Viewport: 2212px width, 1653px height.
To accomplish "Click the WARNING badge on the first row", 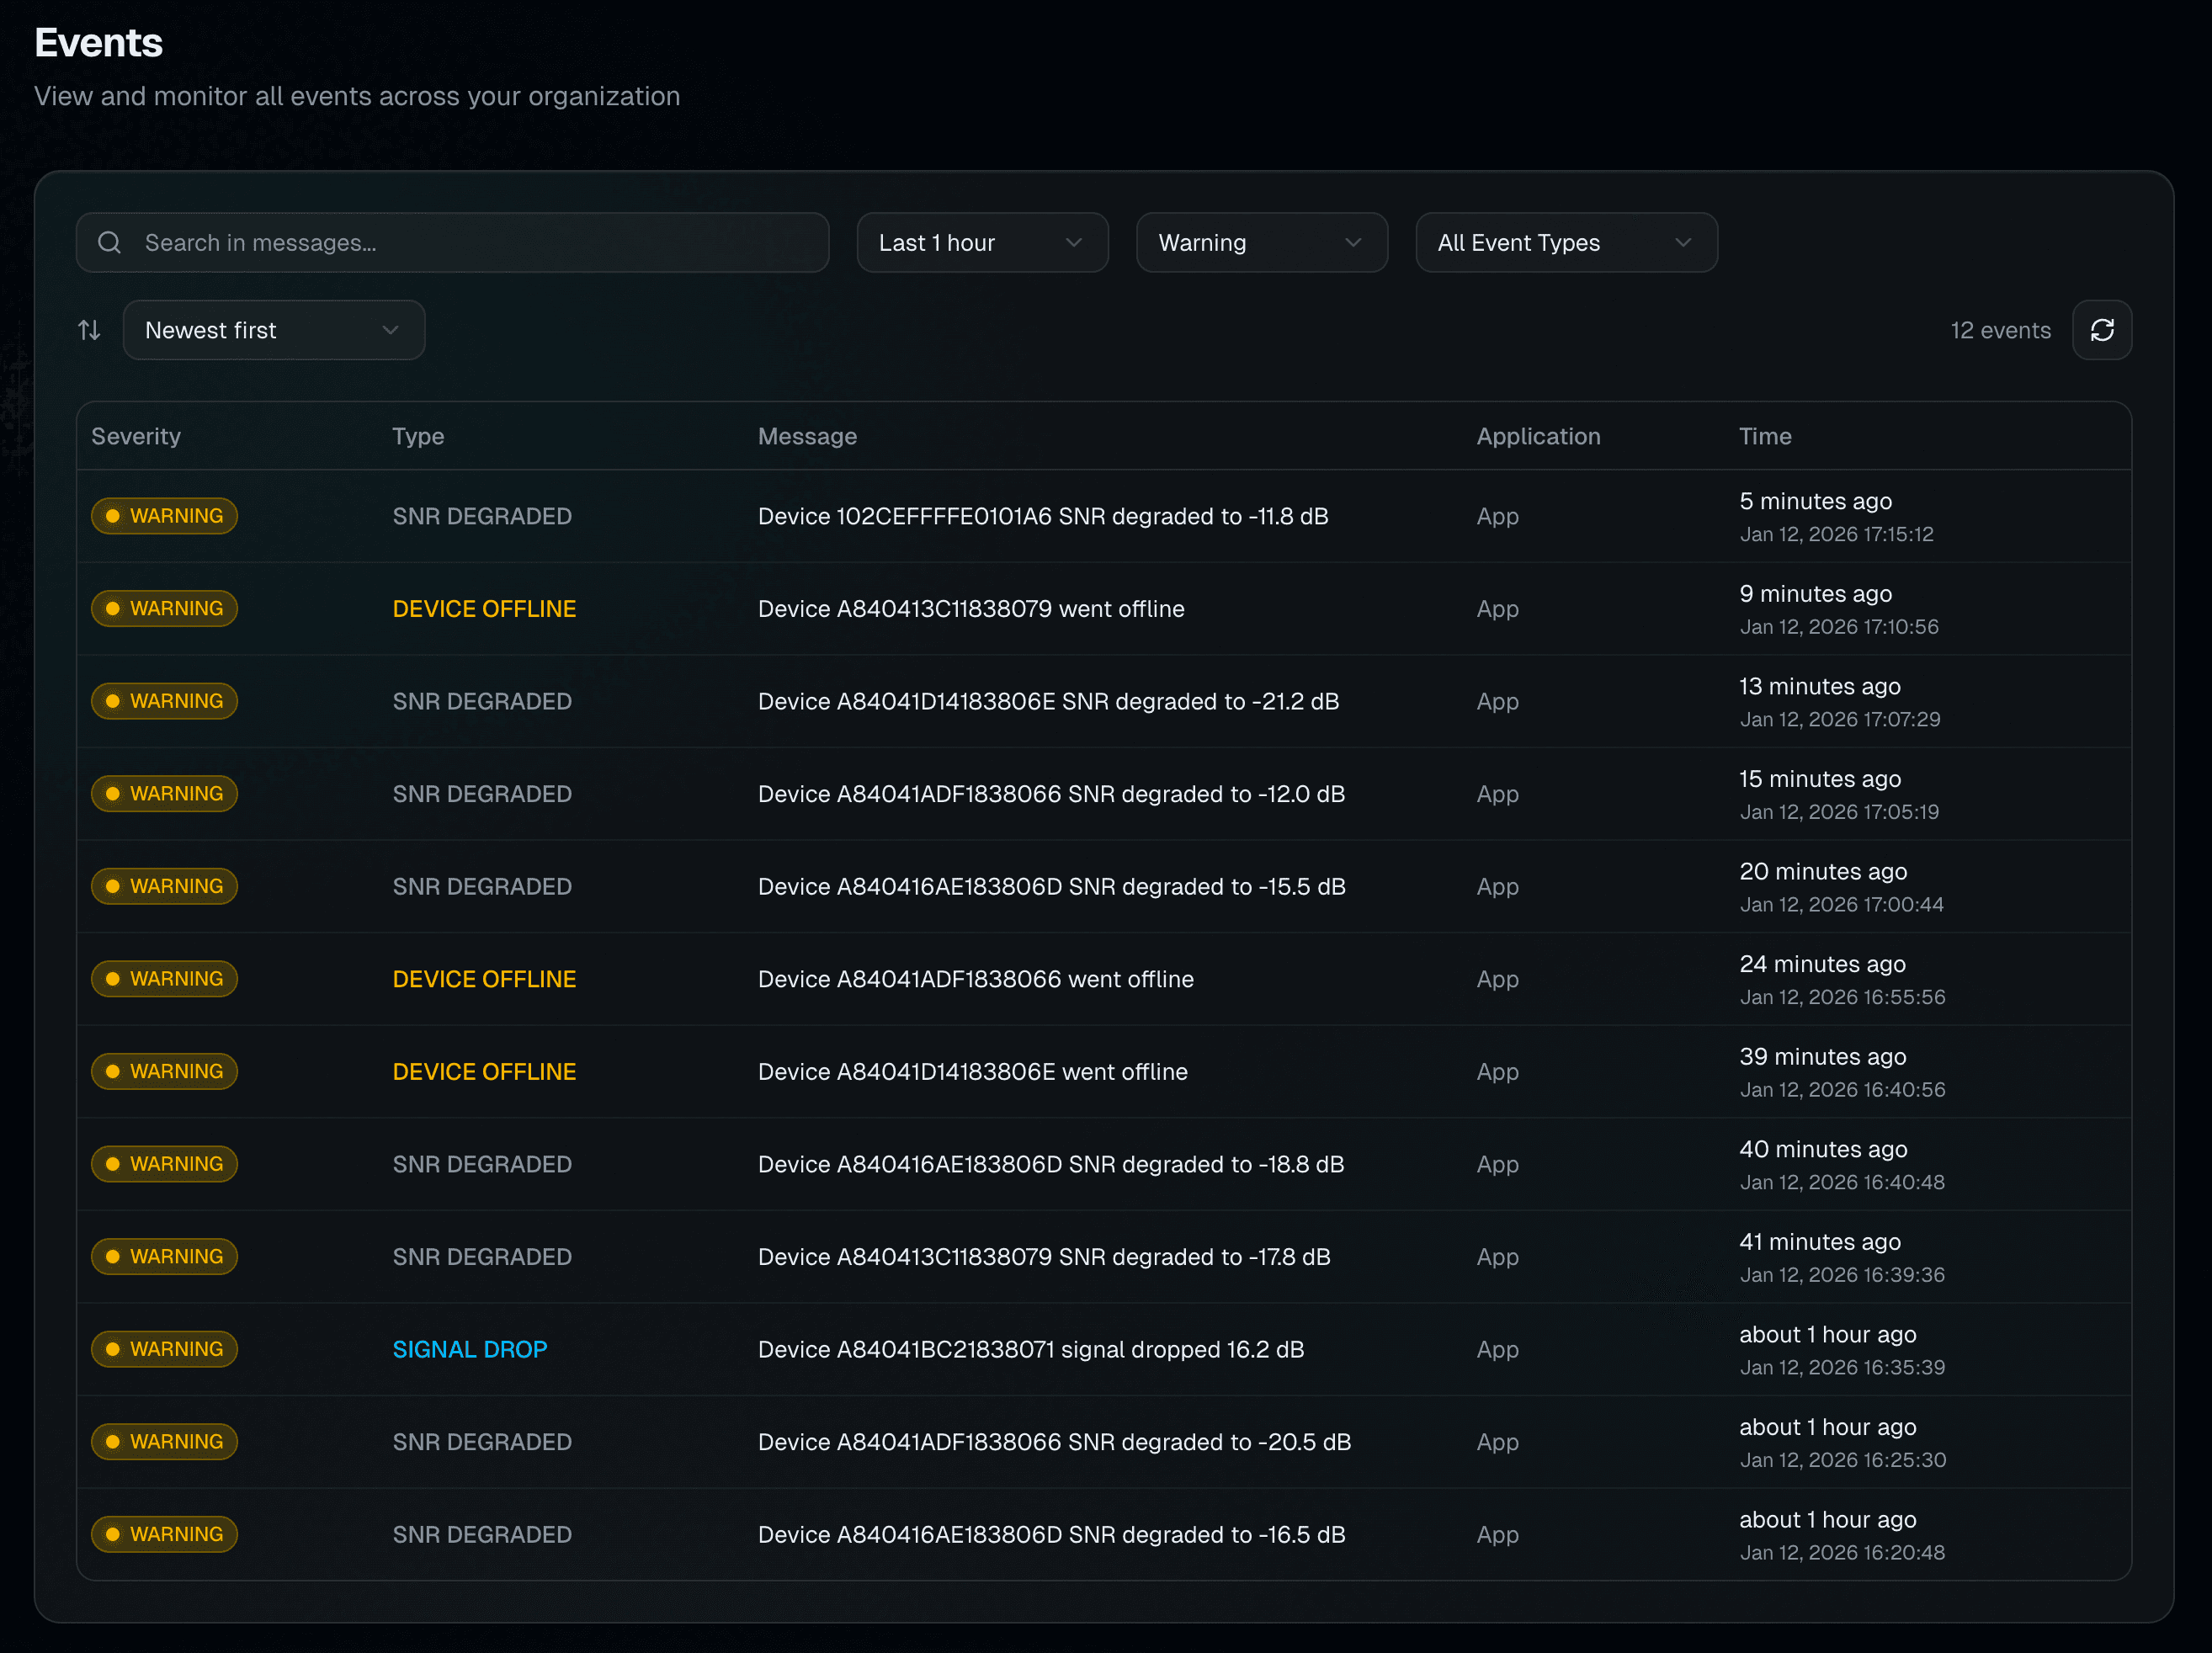I will [164, 516].
